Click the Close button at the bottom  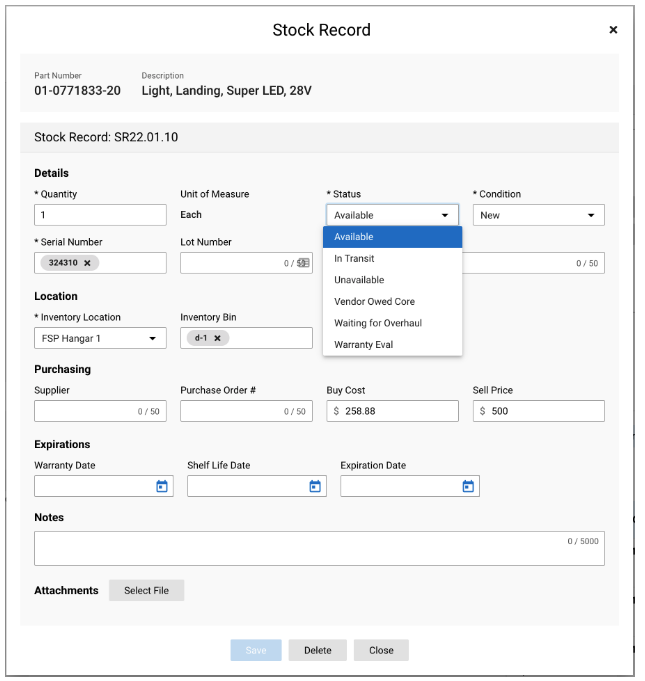point(381,650)
